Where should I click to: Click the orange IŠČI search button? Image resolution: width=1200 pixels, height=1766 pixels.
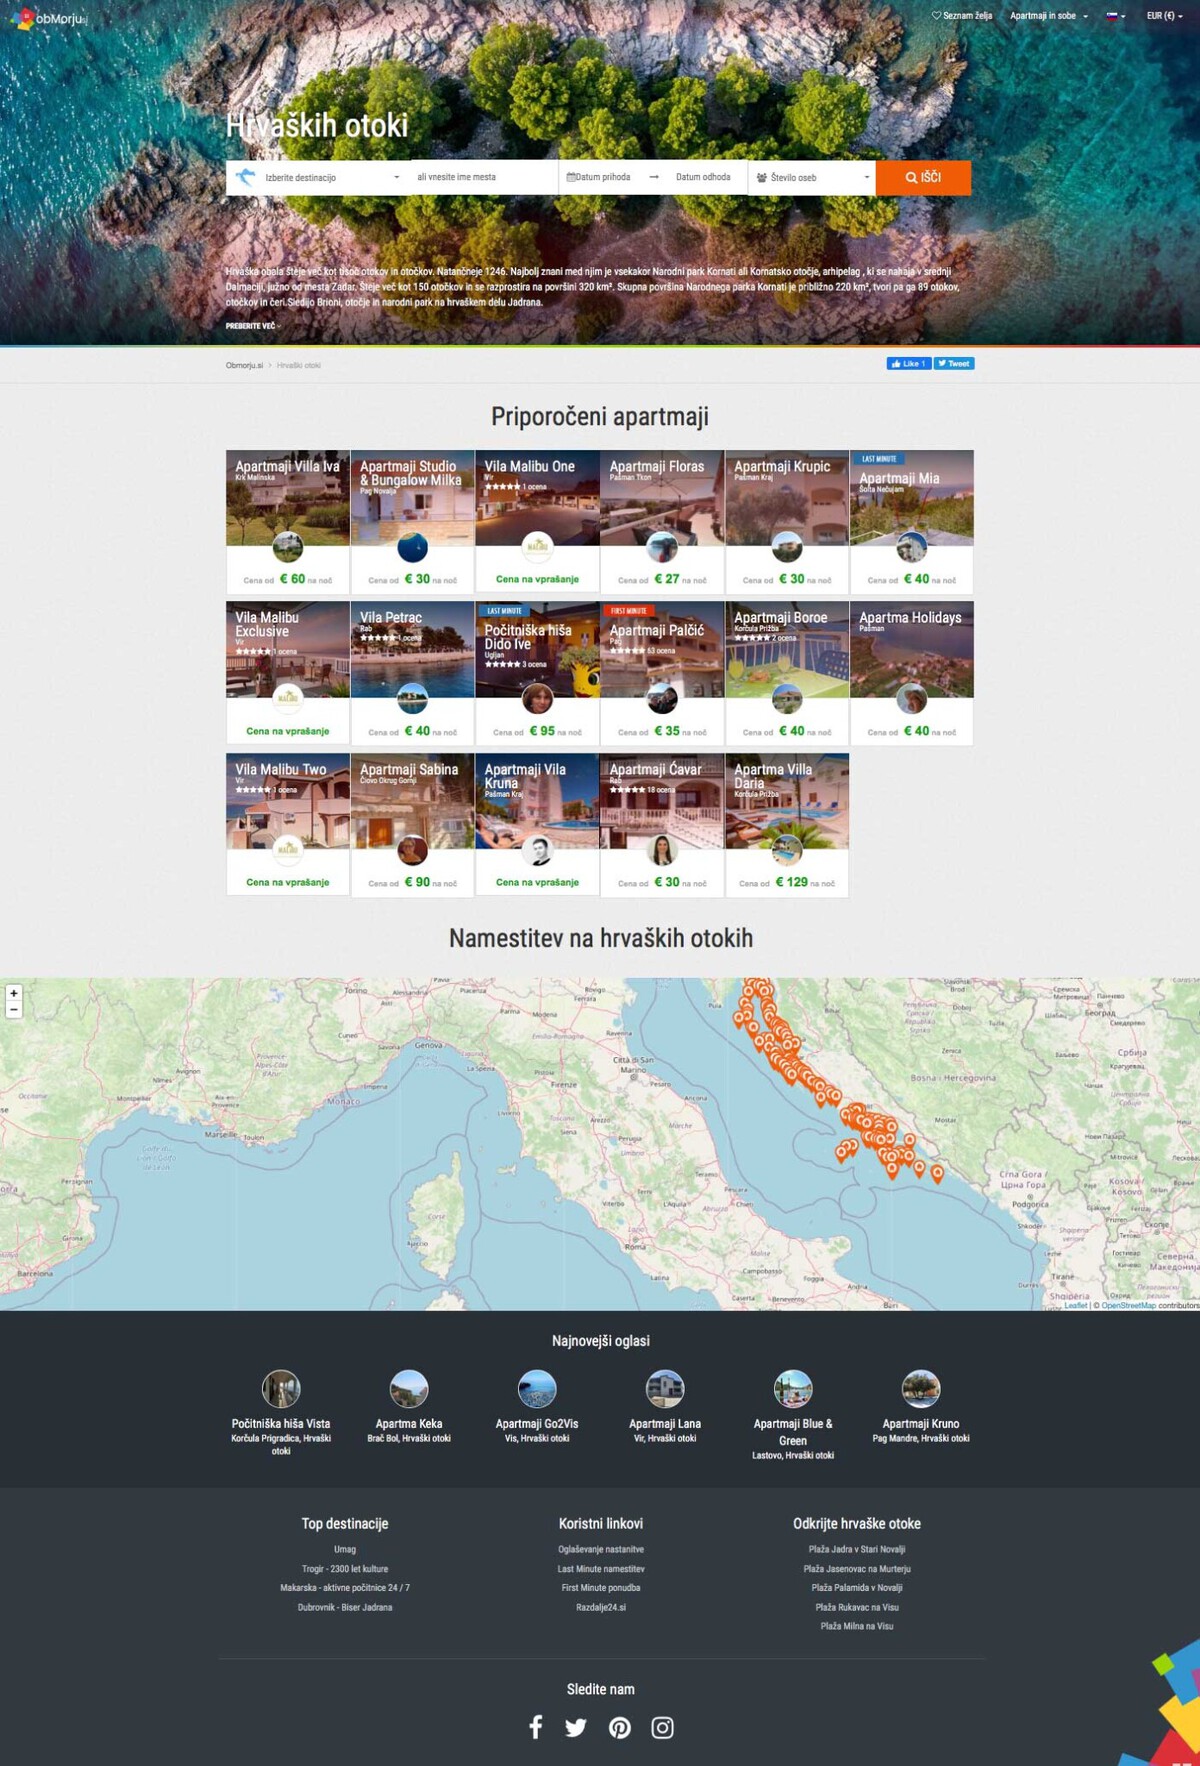click(923, 178)
